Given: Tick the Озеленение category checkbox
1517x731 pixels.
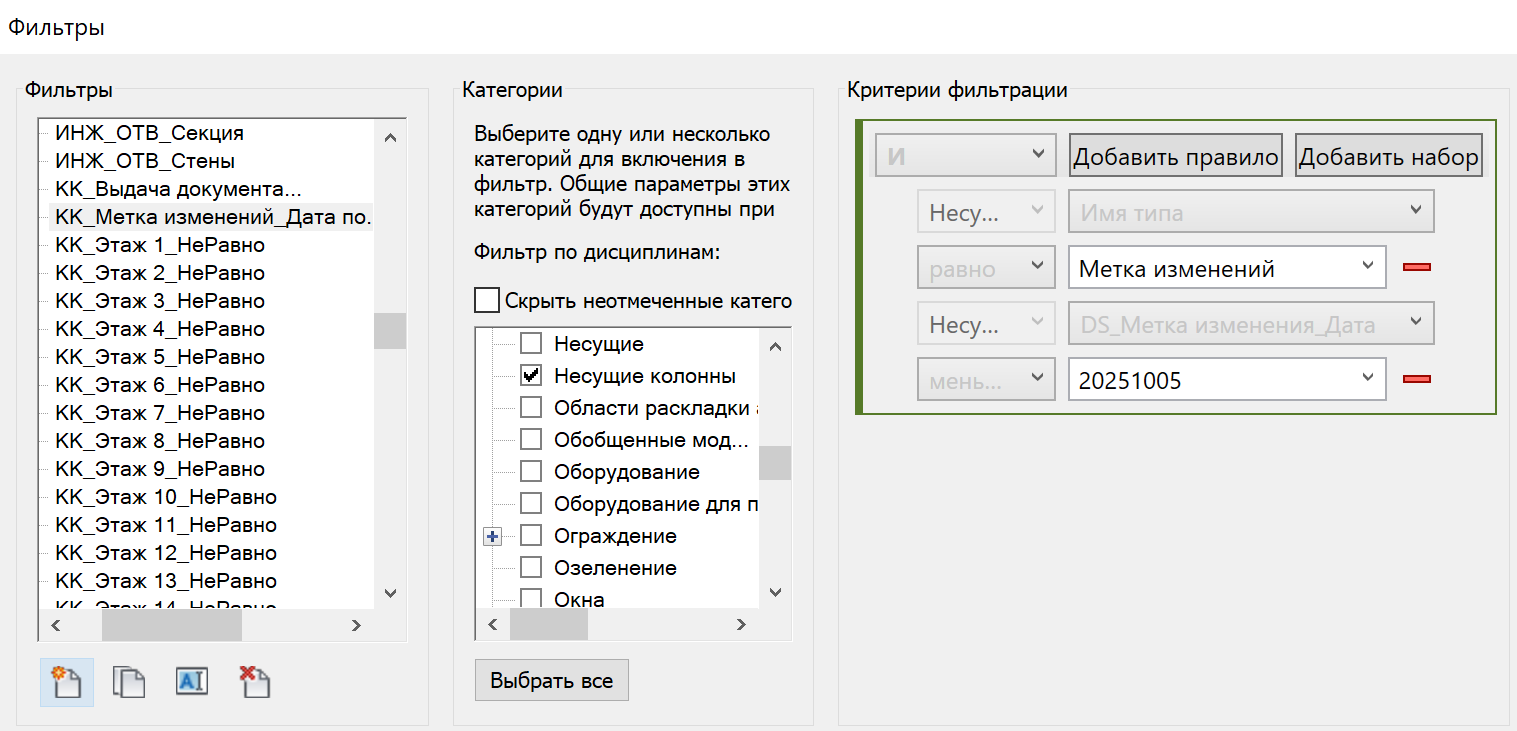Looking at the screenshot, I should (532, 568).
